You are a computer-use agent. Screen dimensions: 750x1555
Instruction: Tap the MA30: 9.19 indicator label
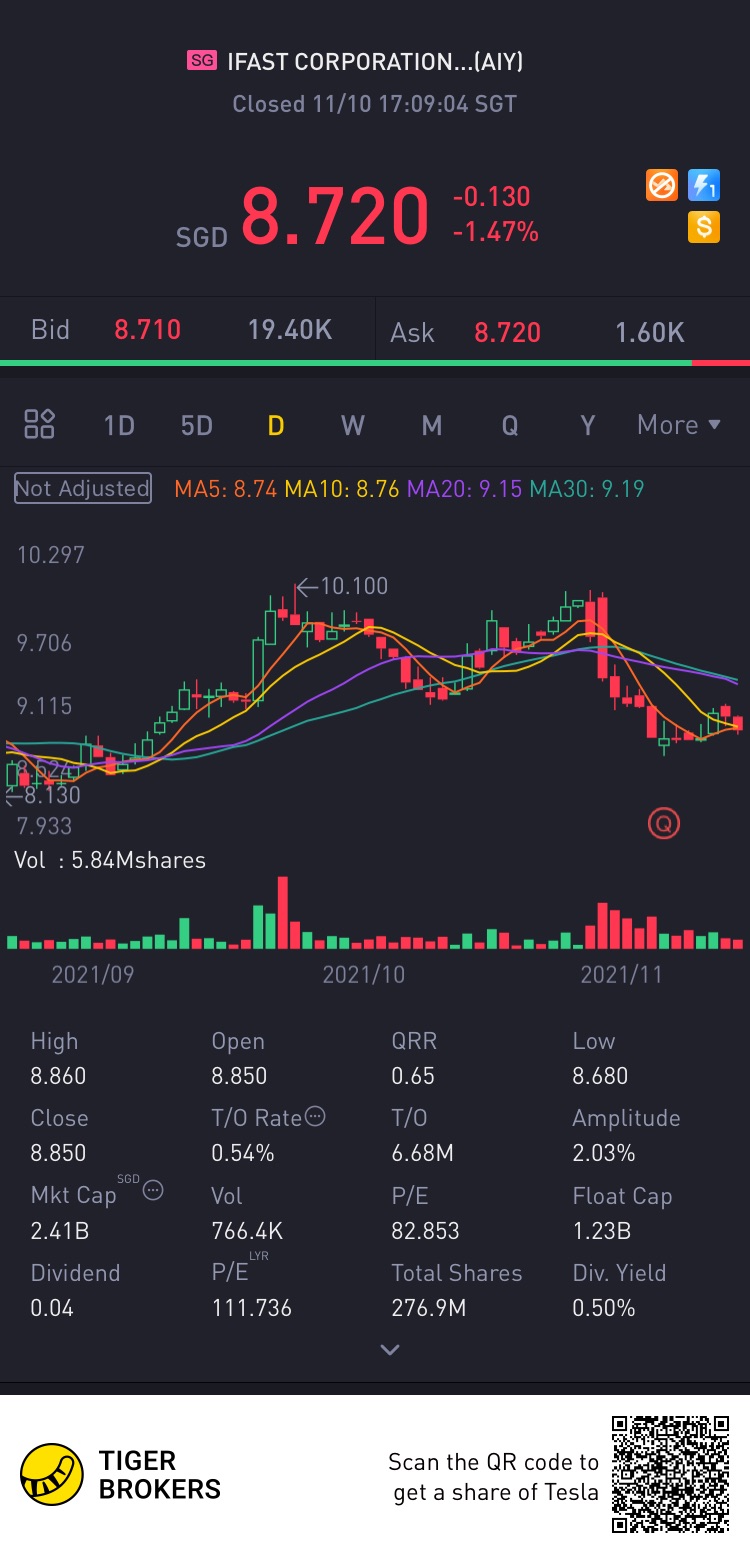(x=587, y=489)
